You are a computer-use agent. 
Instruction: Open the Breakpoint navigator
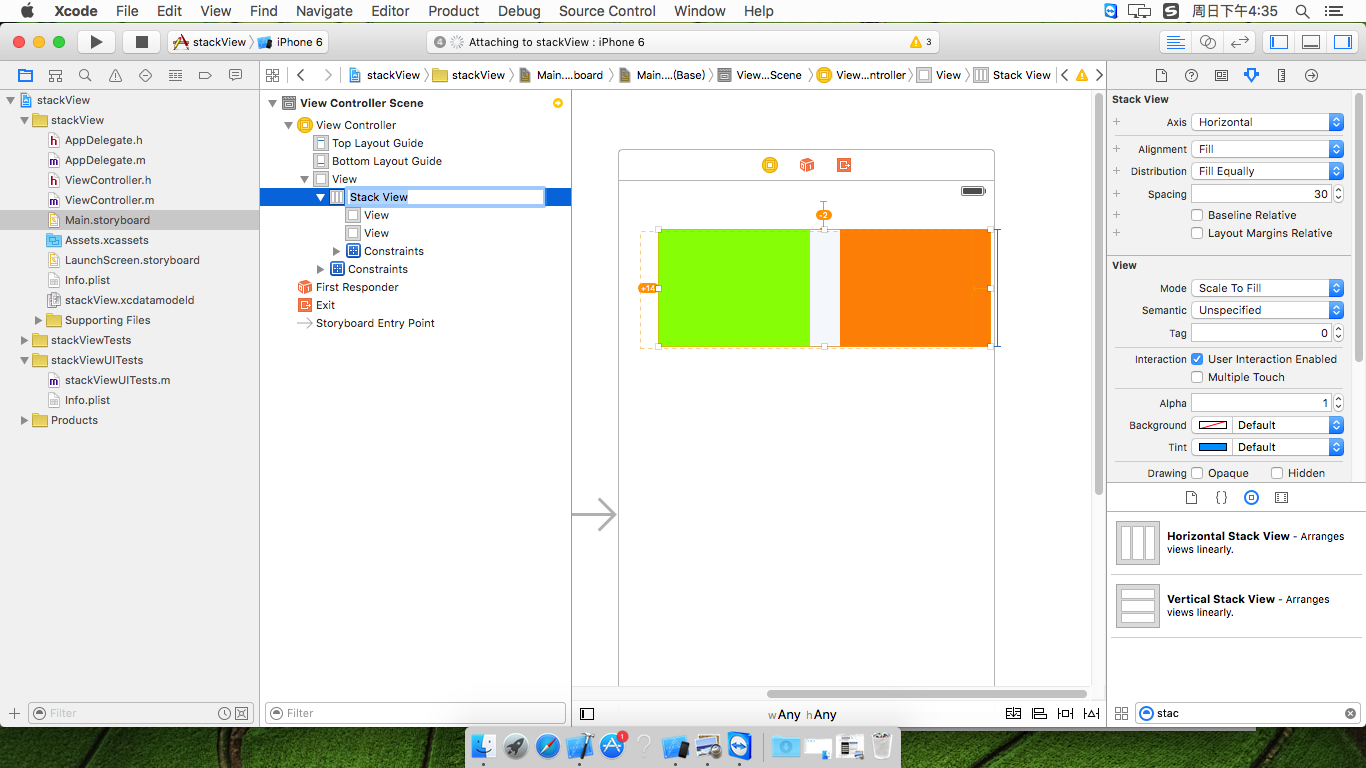205,75
